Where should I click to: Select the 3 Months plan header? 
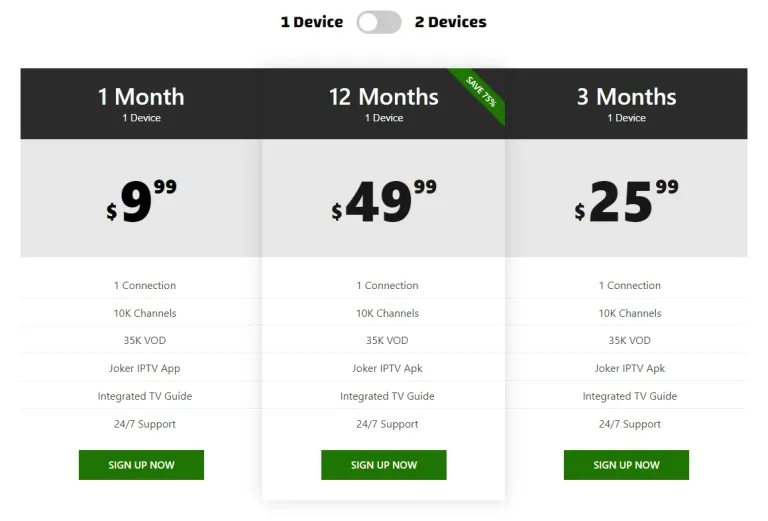coord(626,103)
